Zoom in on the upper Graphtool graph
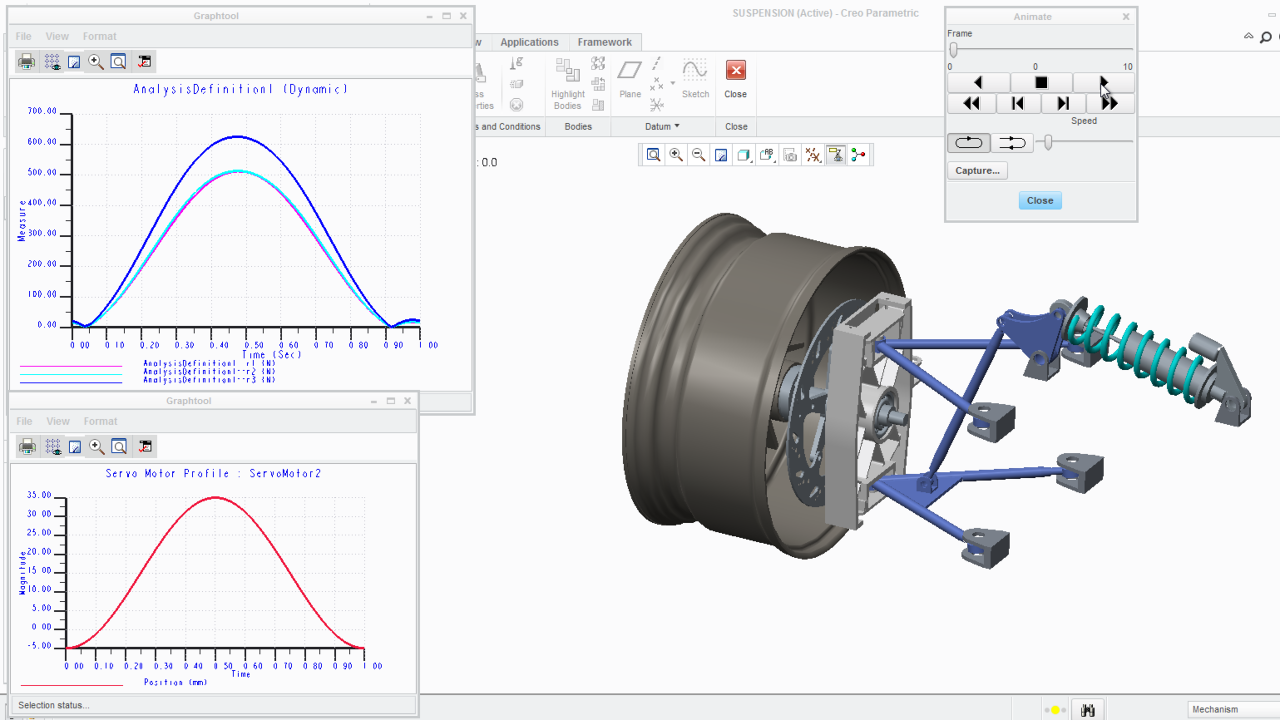Viewport: 1280px width, 720px height. (x=96, y=62)
